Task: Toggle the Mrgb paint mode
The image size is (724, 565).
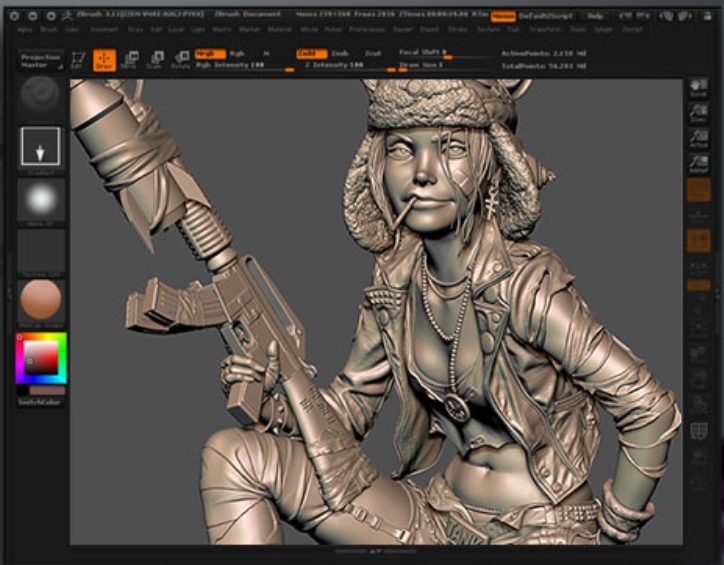Action: (210, 54)
